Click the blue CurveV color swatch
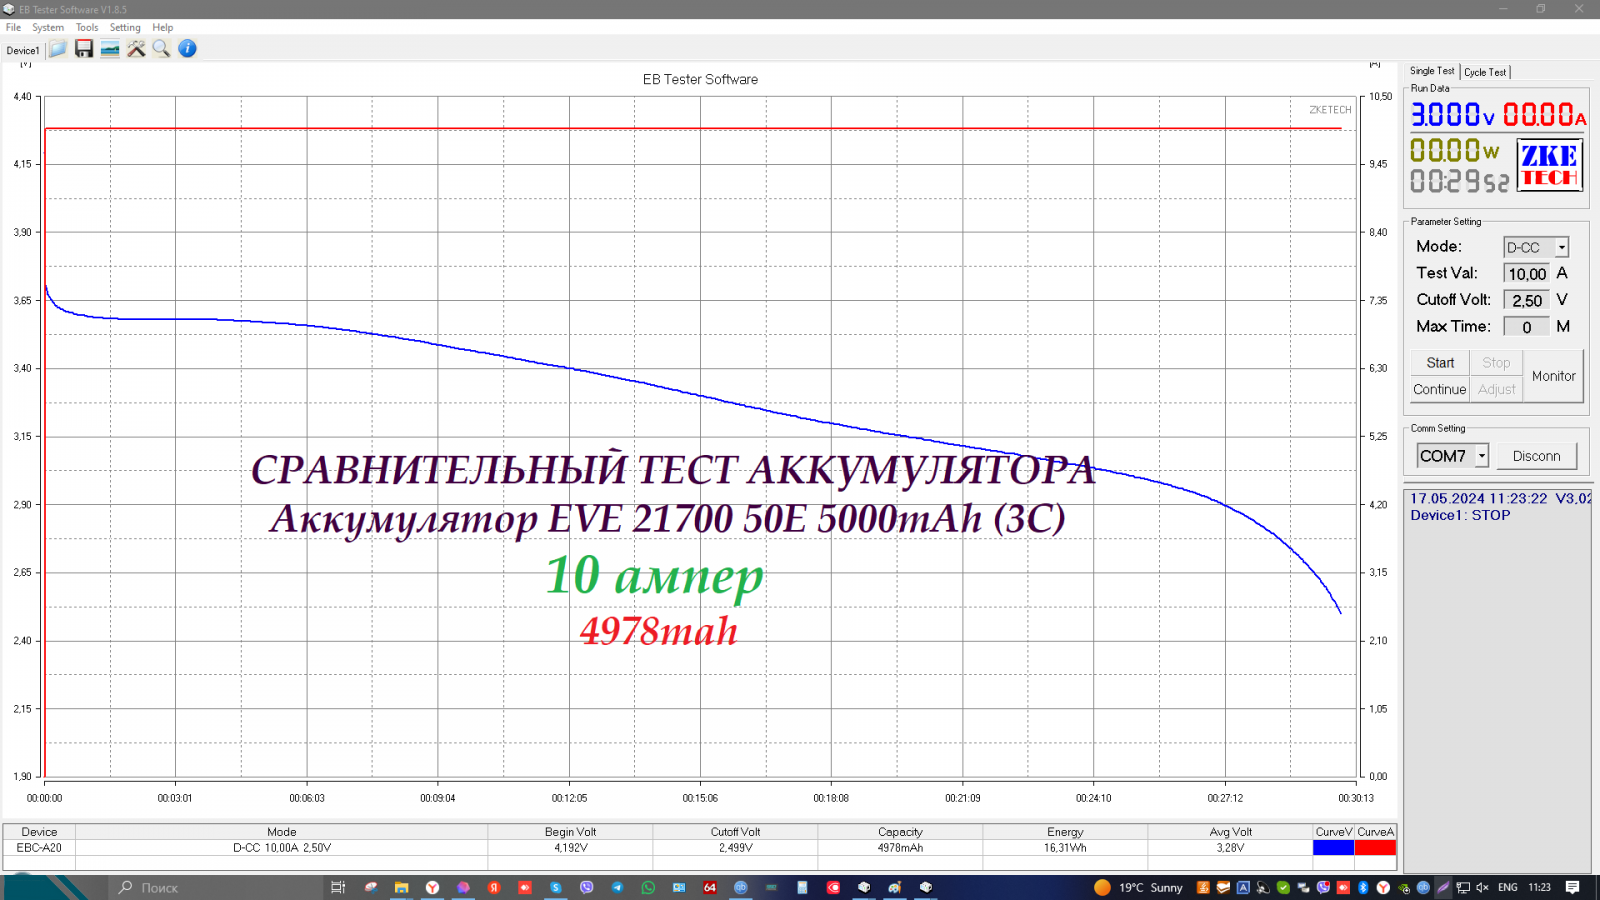 click(x=1333, y=848)
